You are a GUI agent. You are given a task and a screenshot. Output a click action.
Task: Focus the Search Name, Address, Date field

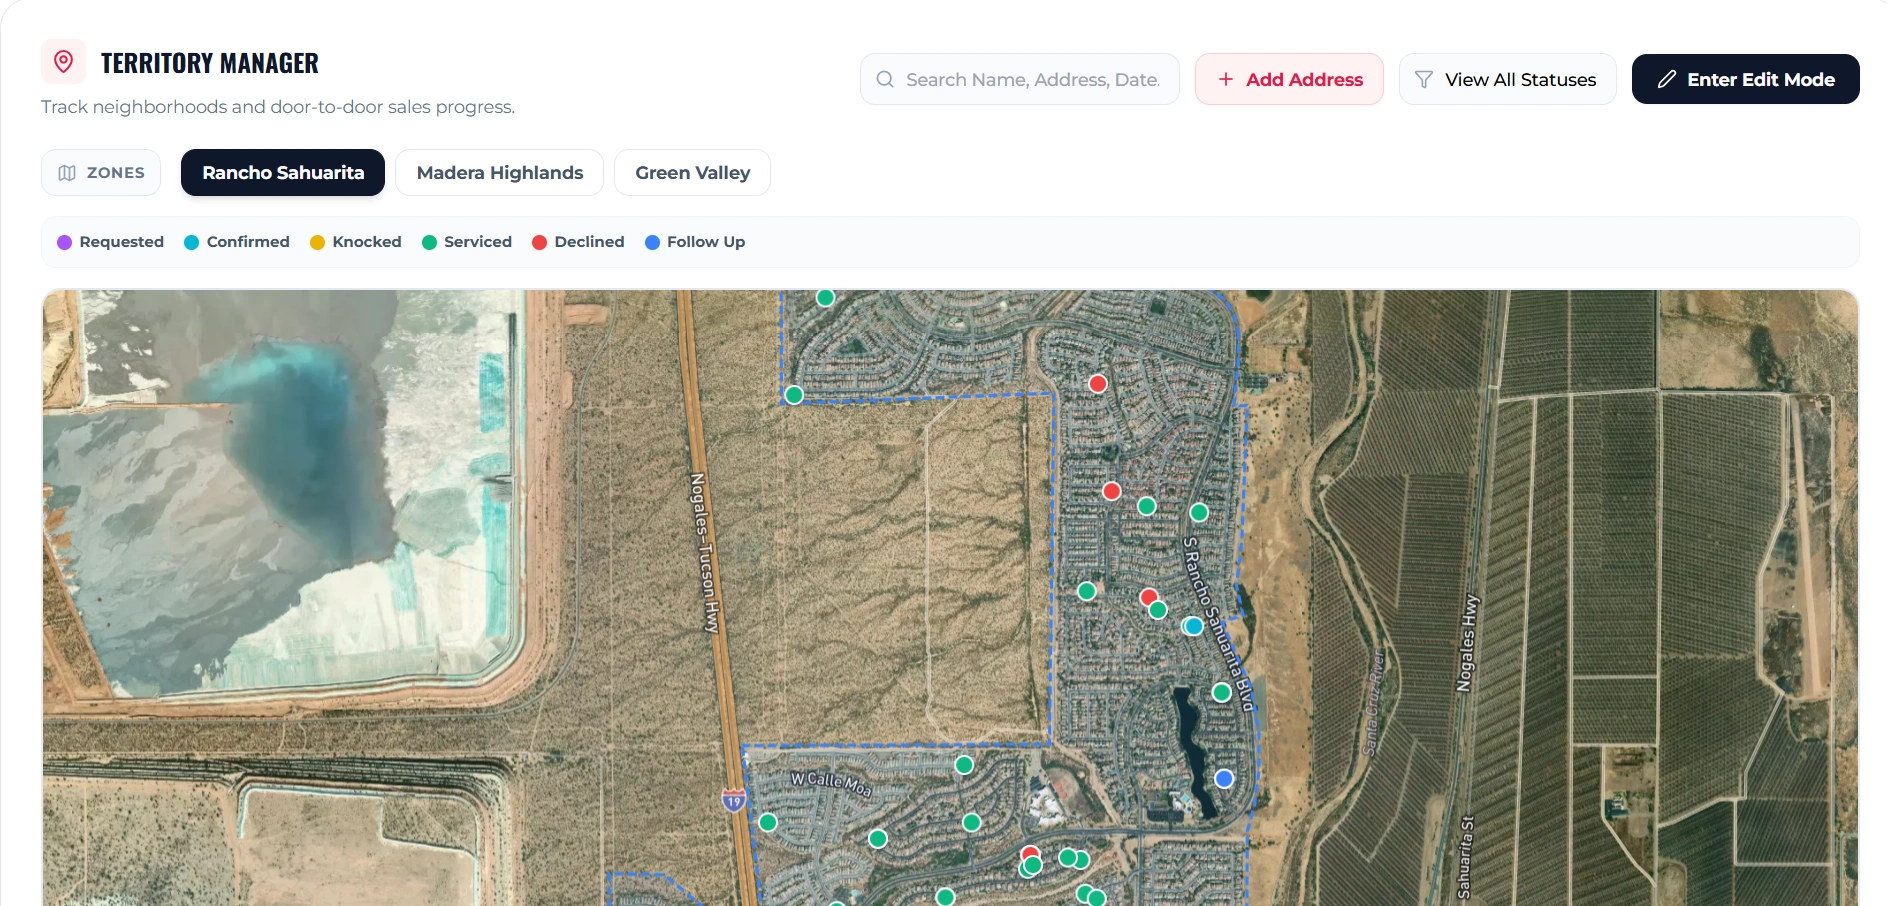click(1019, 79)
